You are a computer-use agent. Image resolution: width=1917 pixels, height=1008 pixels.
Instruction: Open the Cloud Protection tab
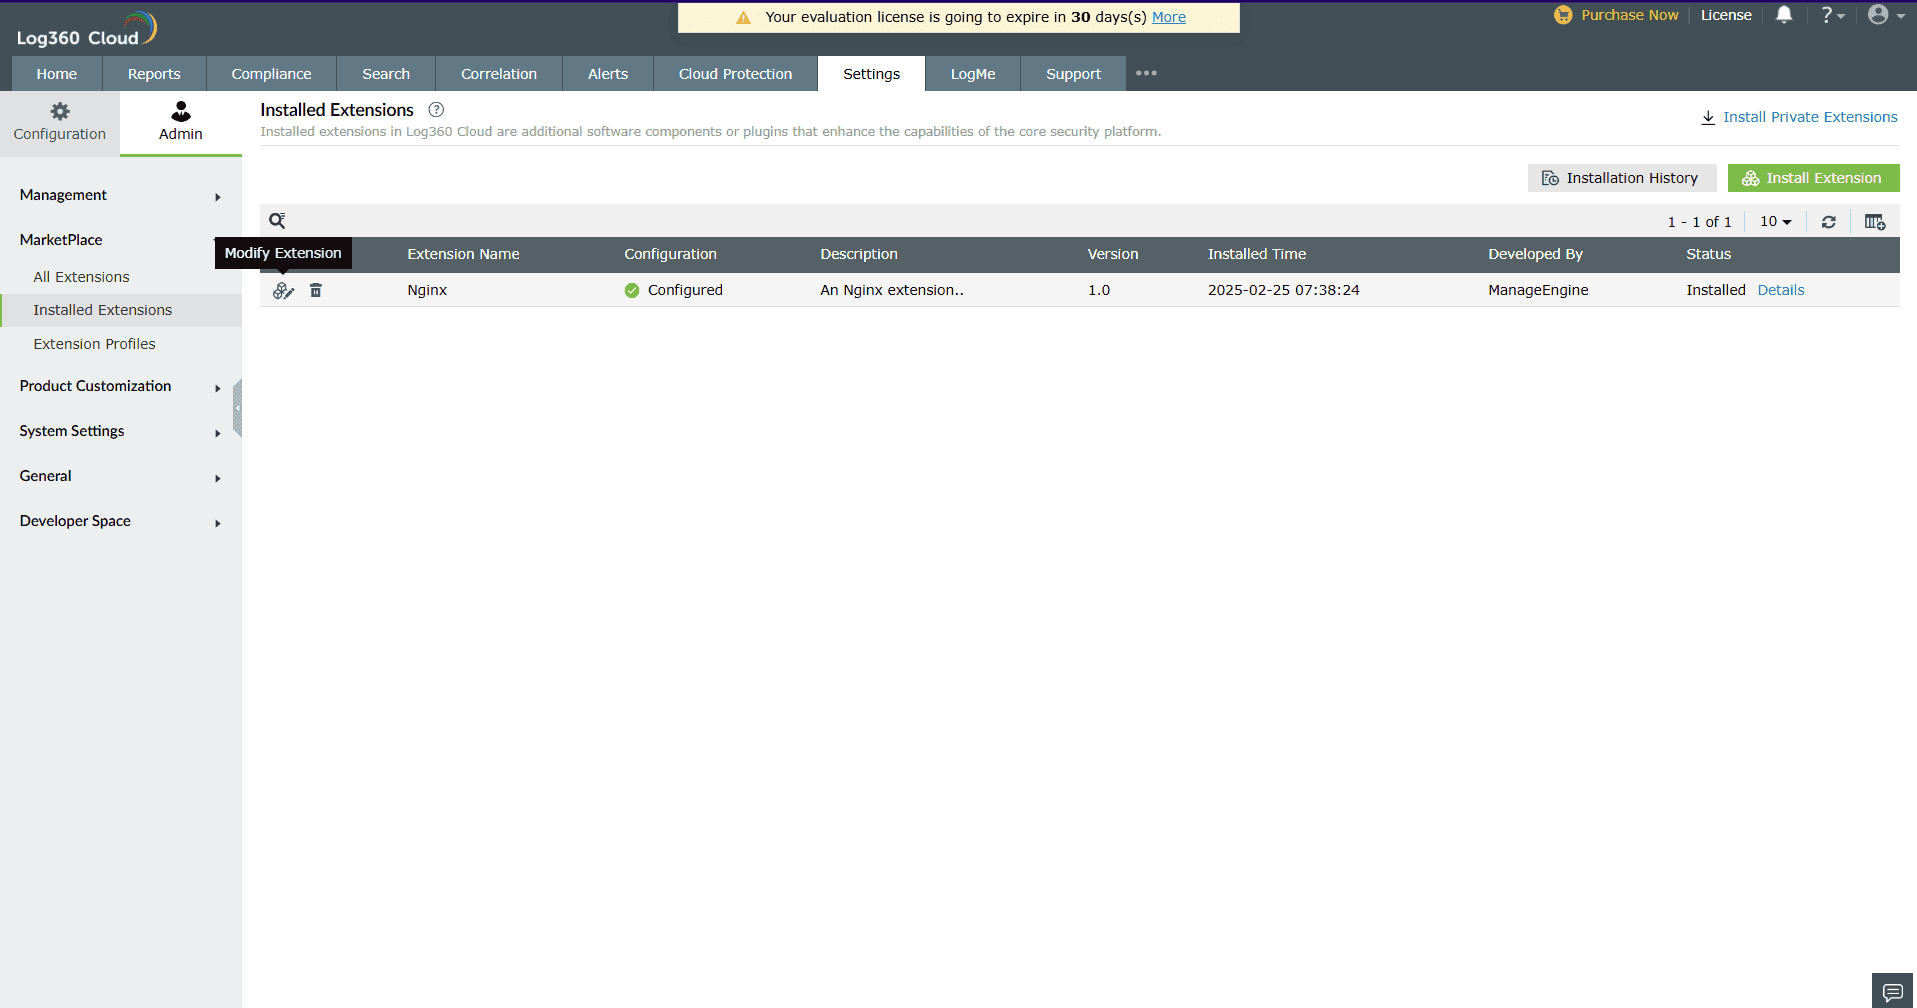tap(735, 74)
